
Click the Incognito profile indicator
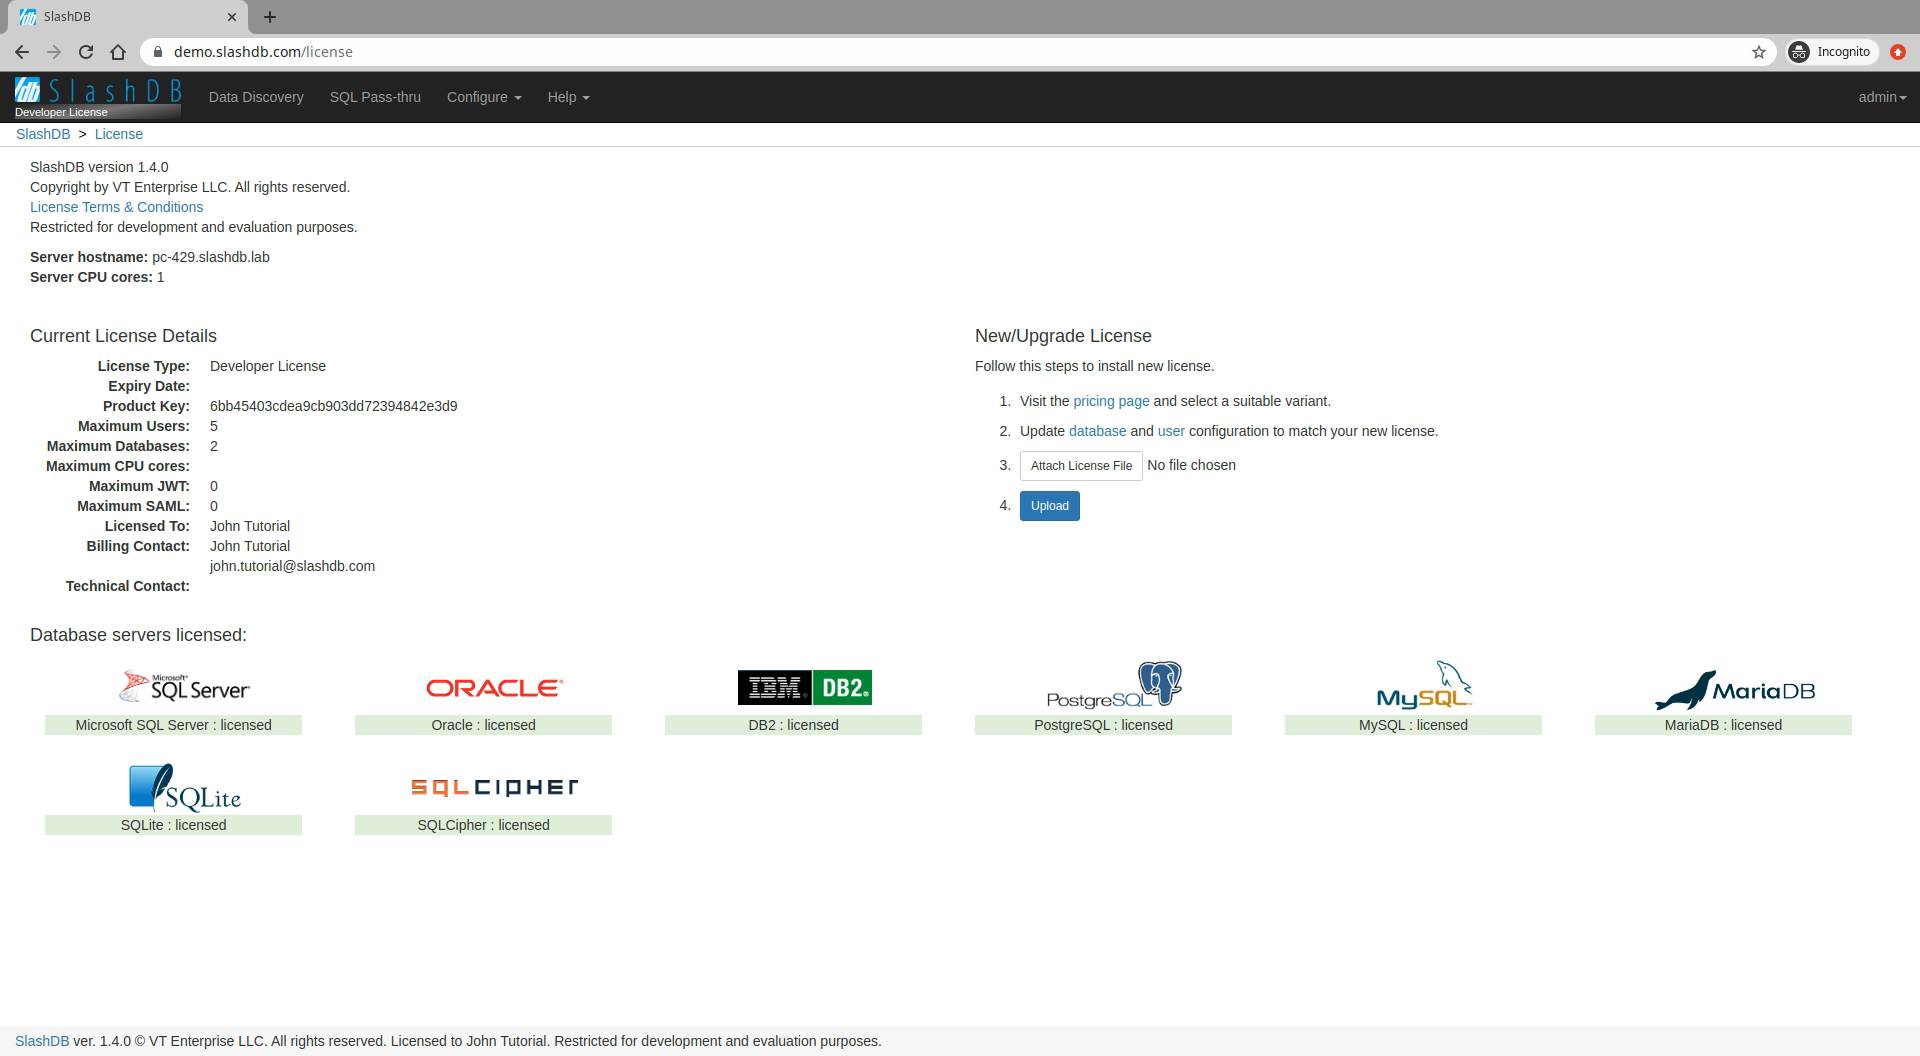[1830, 52]
